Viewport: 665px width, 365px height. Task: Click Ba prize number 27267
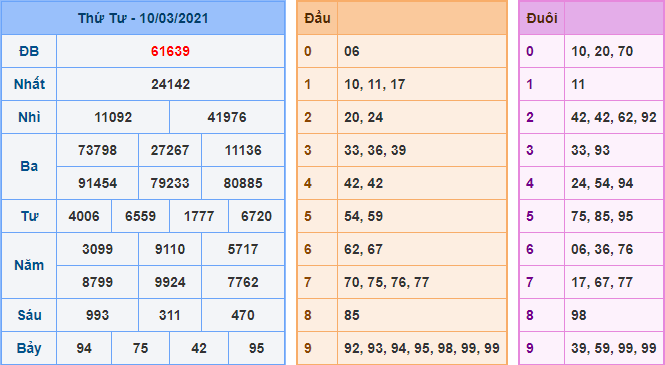pos(170,150)
